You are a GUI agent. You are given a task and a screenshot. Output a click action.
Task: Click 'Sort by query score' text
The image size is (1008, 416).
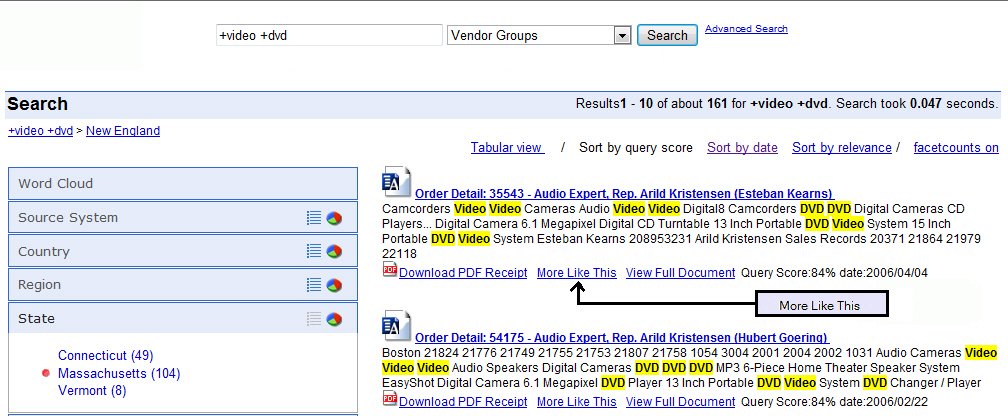(636, 148)
